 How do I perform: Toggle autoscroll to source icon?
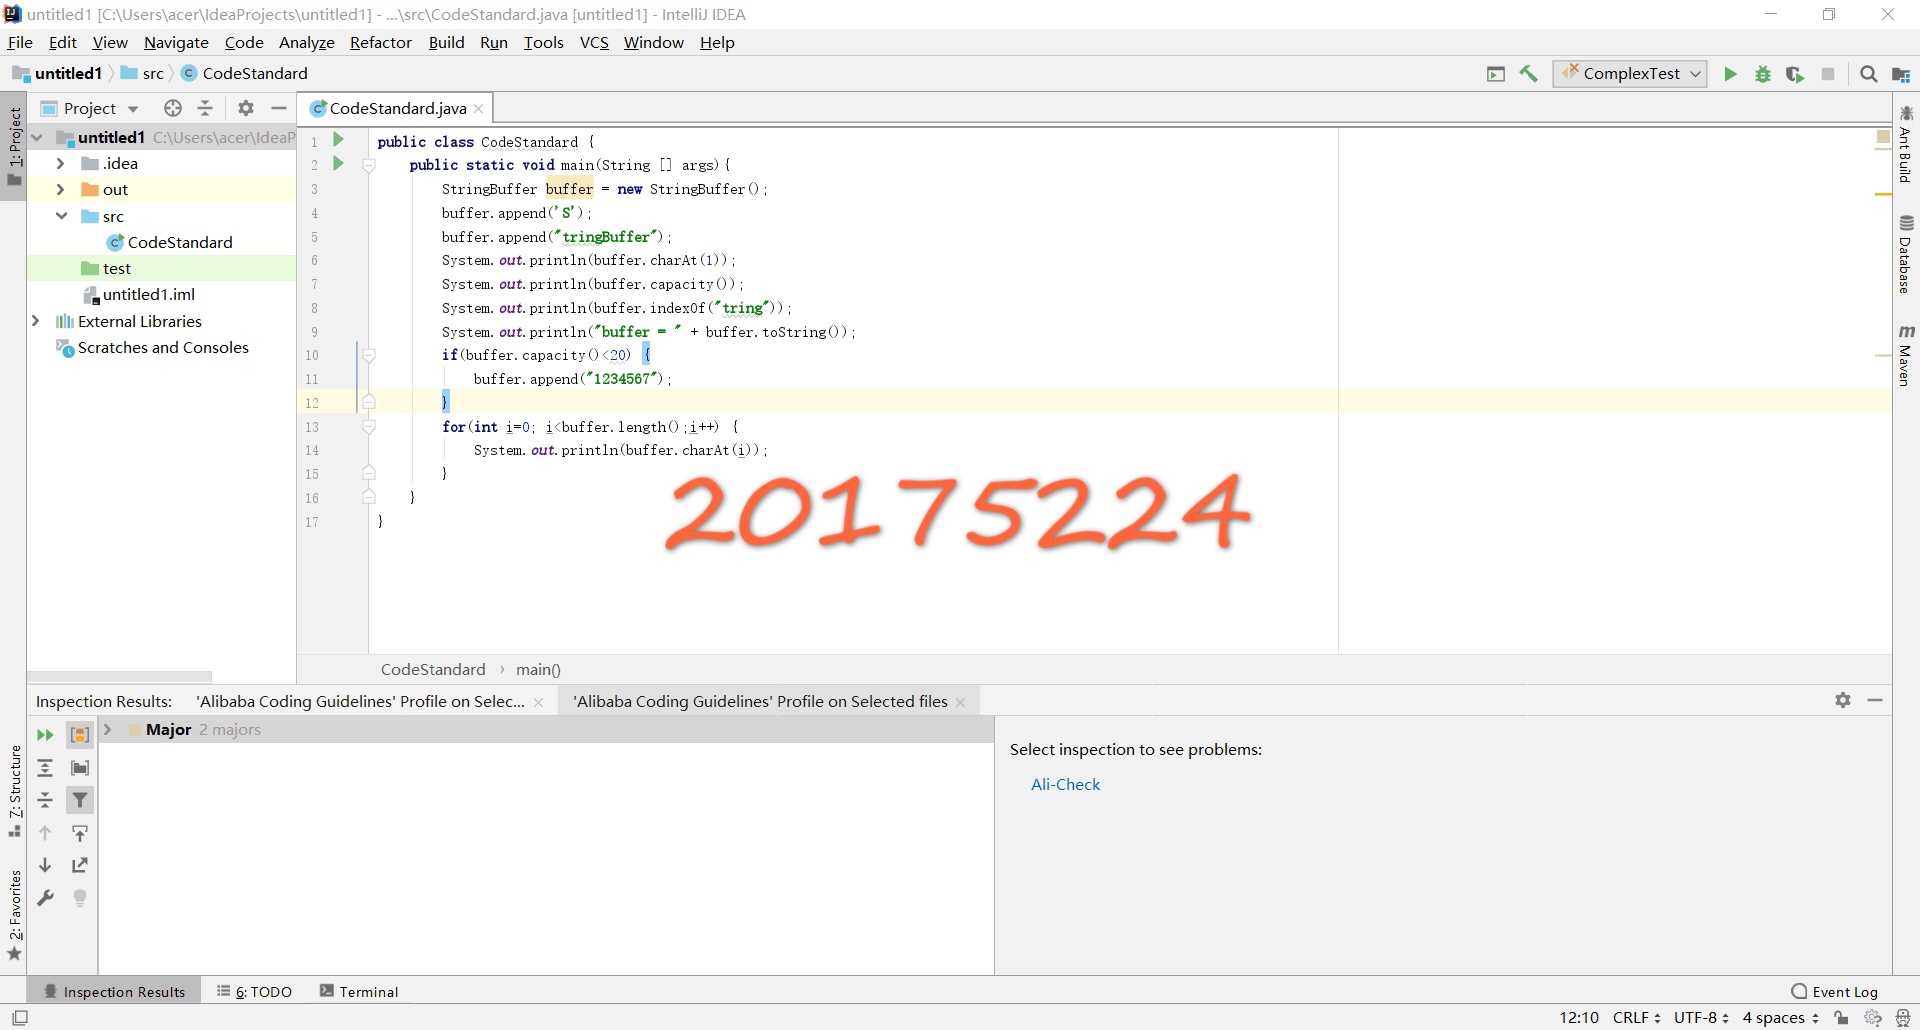(x=80, y=833)
